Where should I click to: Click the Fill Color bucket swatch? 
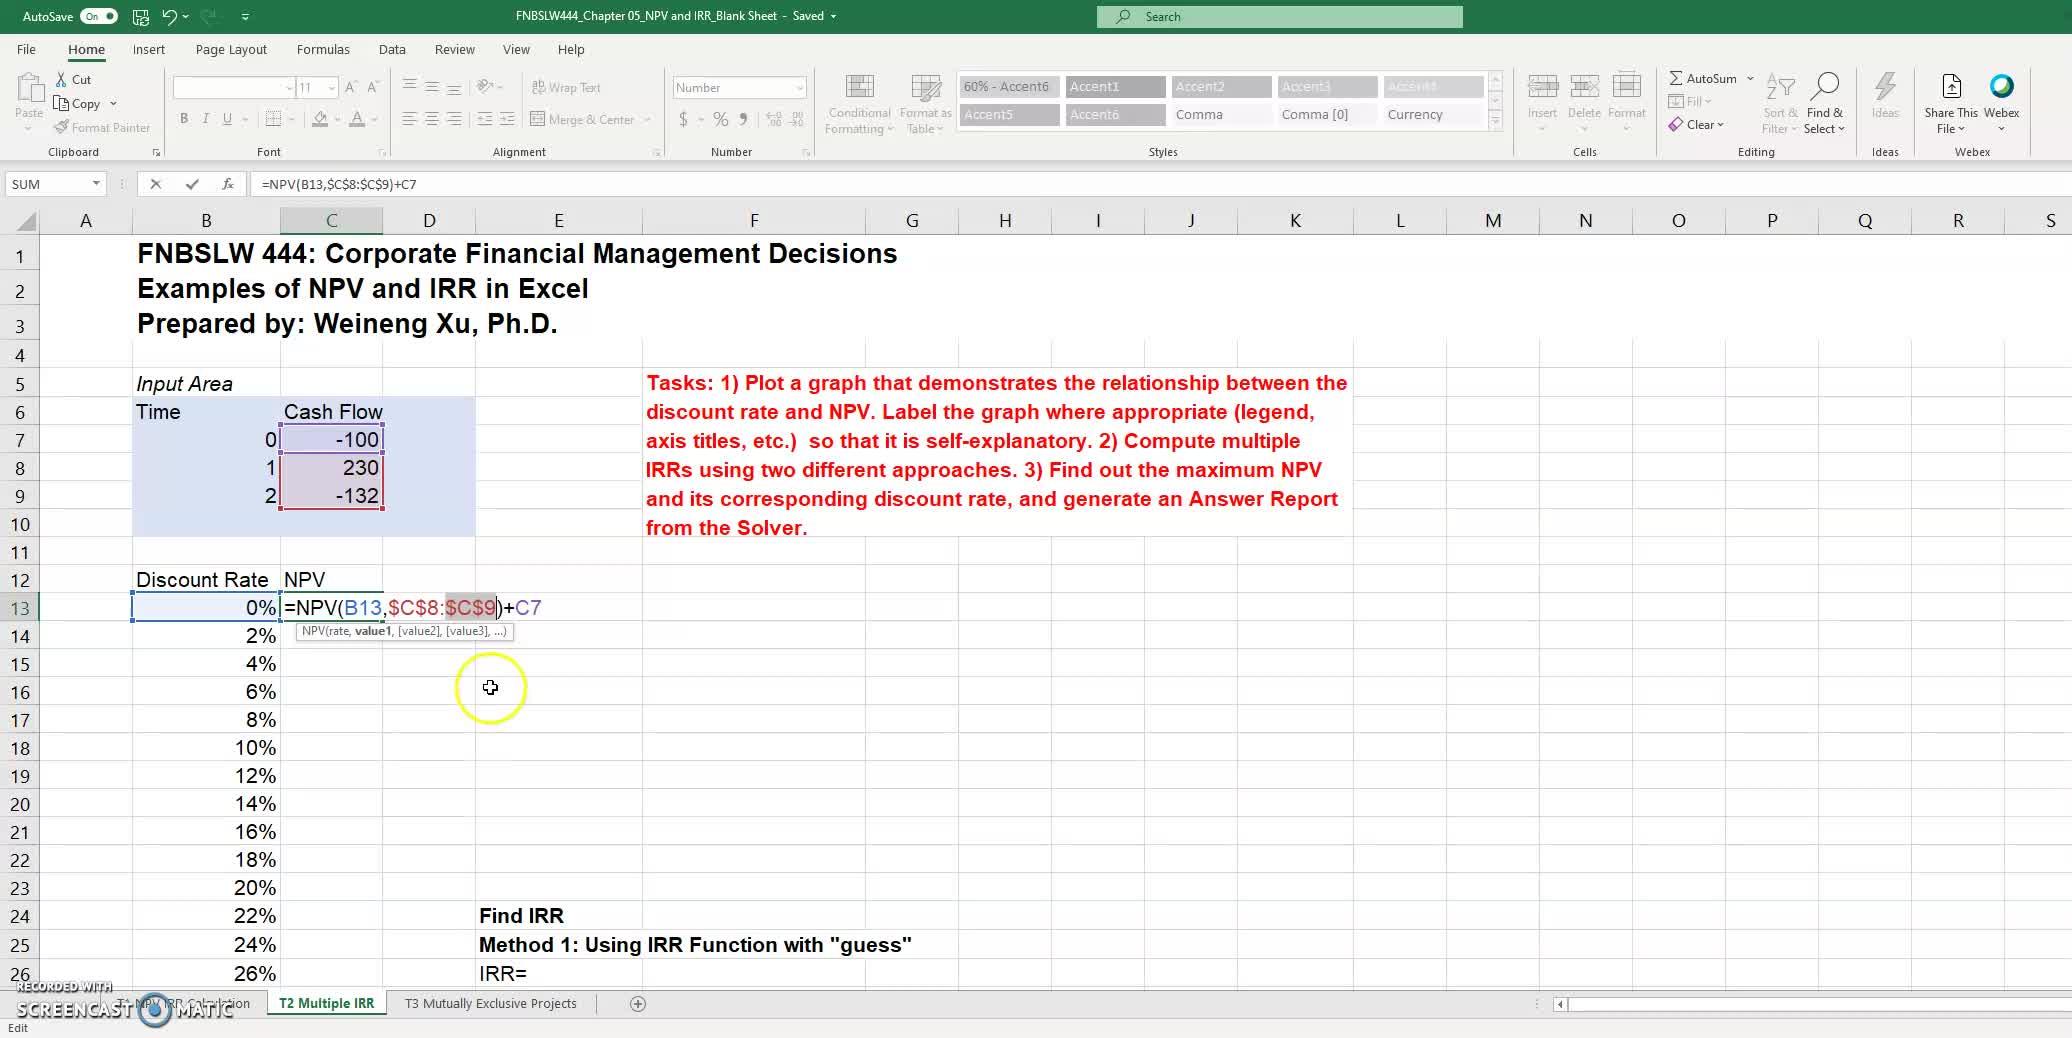[320, 119]
